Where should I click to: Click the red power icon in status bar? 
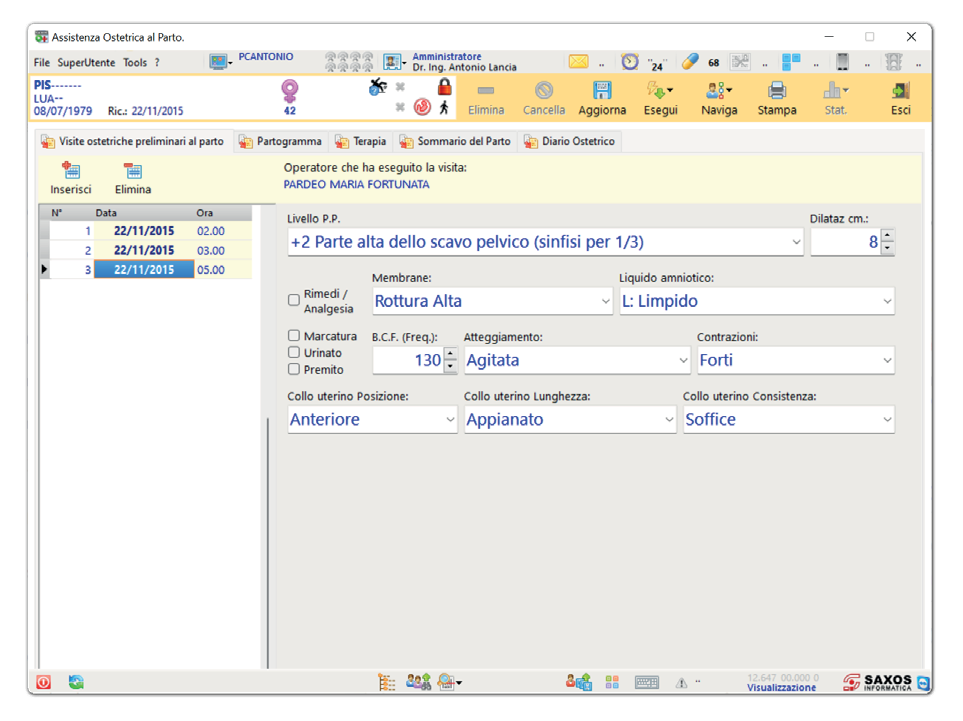coord(44,682)
